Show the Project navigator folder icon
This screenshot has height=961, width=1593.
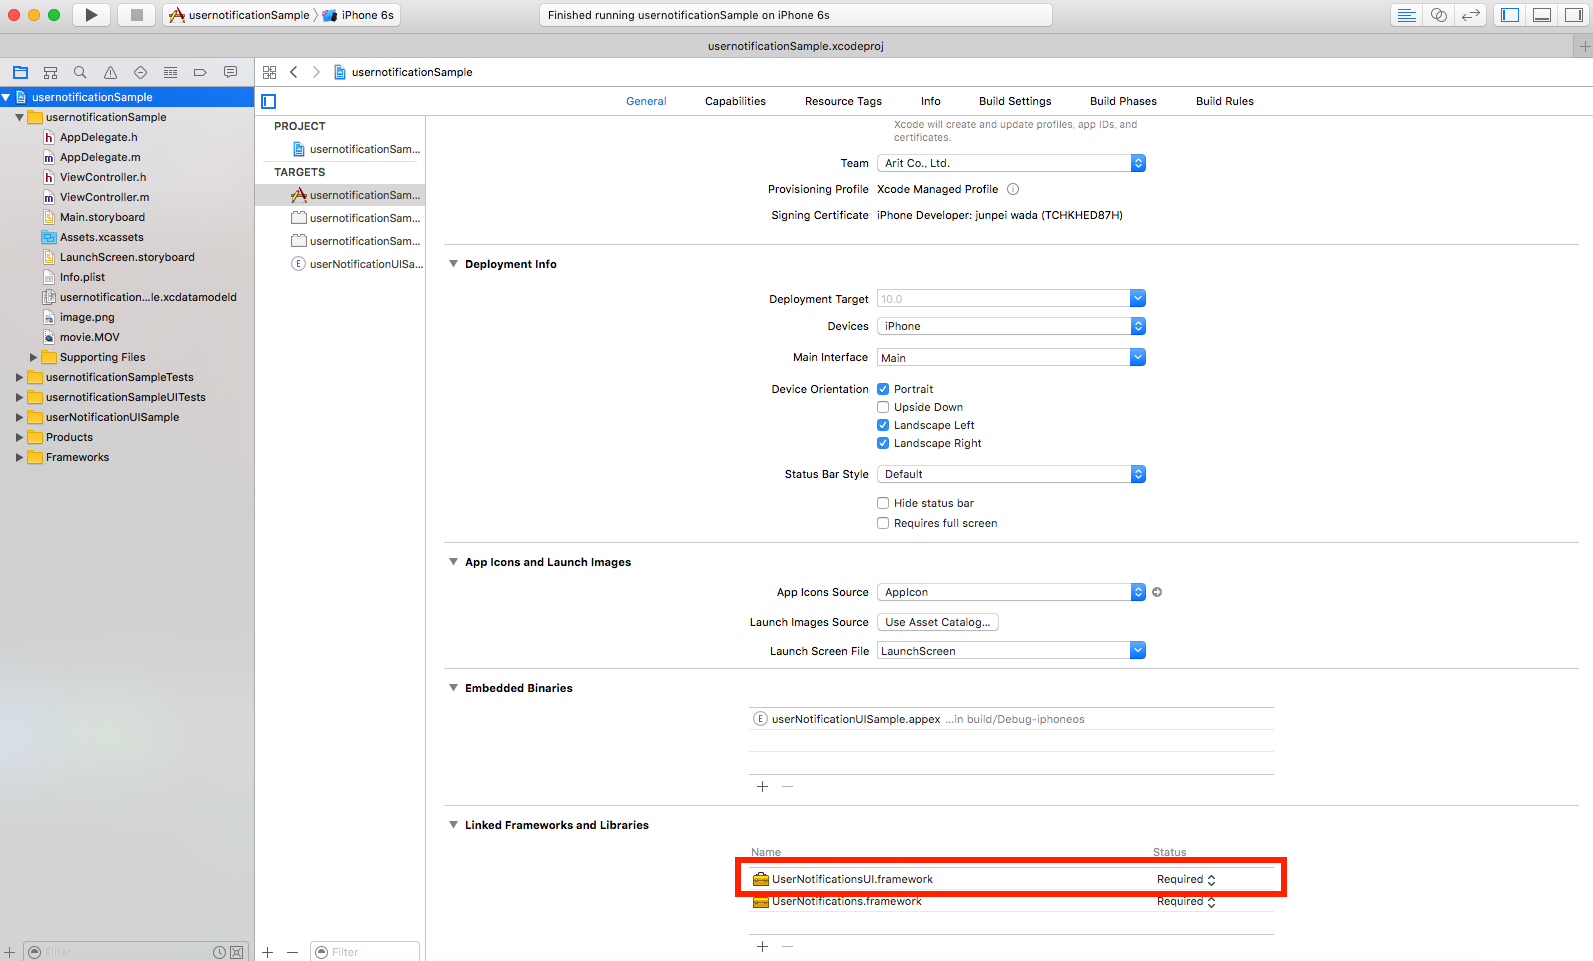pos(20,72)
